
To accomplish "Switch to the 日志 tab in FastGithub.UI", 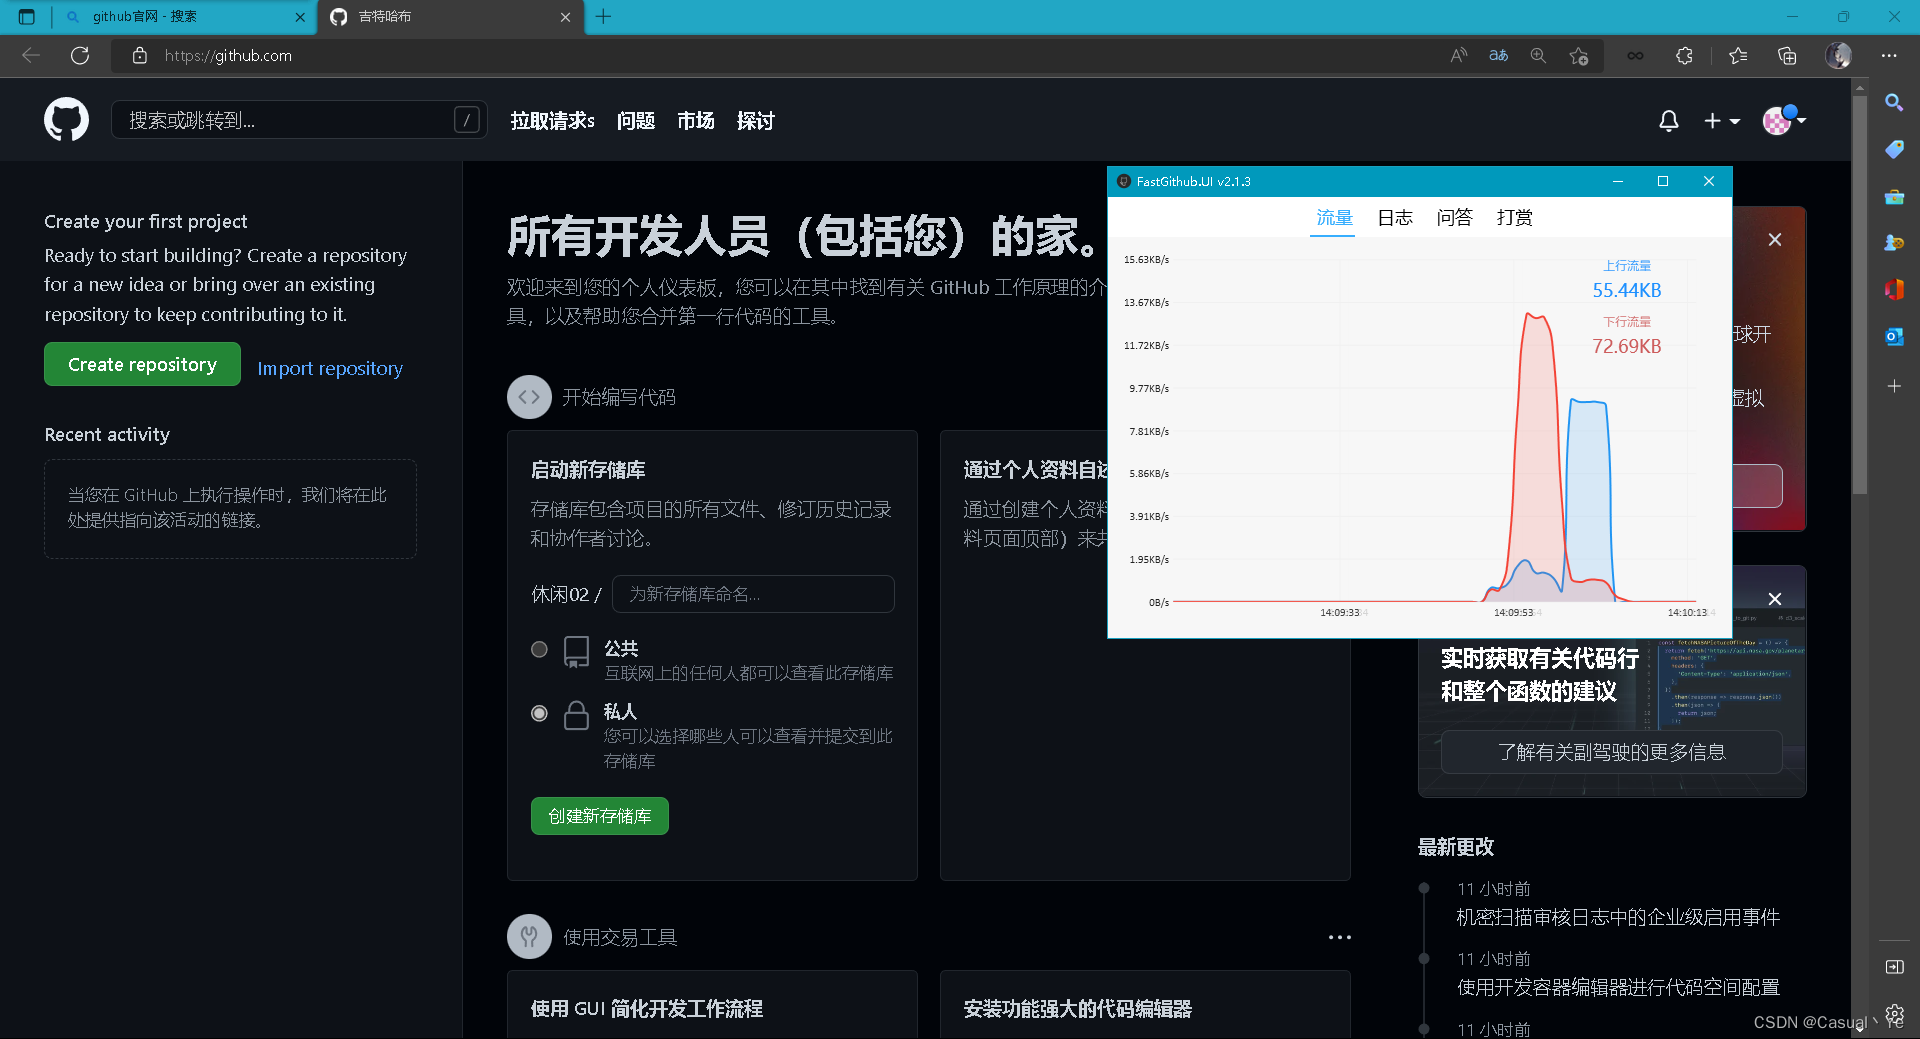I will (1394, 217).
